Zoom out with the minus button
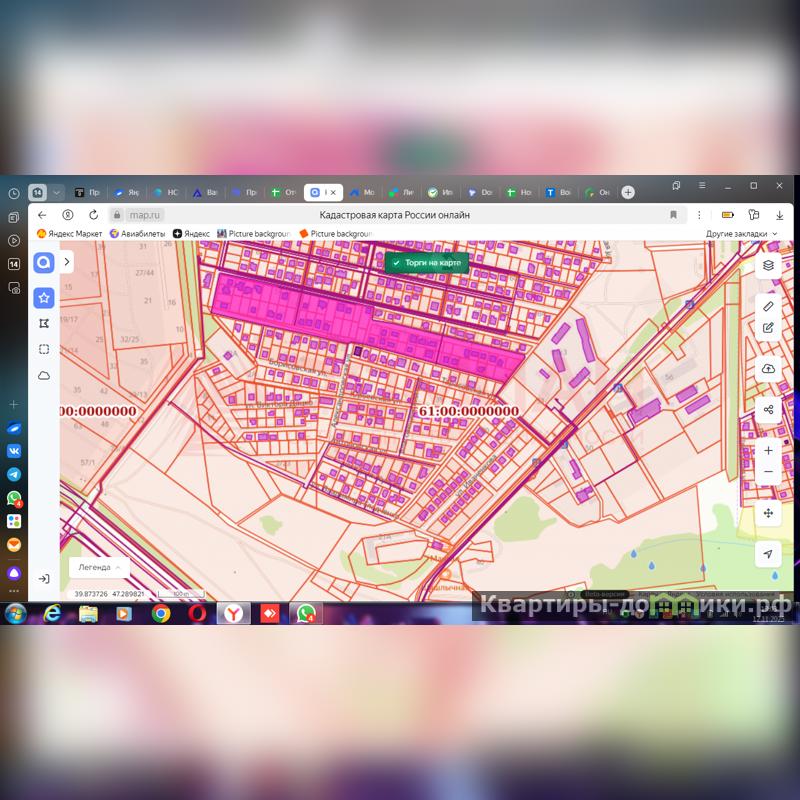This screenshot has height=800, width=800. 768,472
